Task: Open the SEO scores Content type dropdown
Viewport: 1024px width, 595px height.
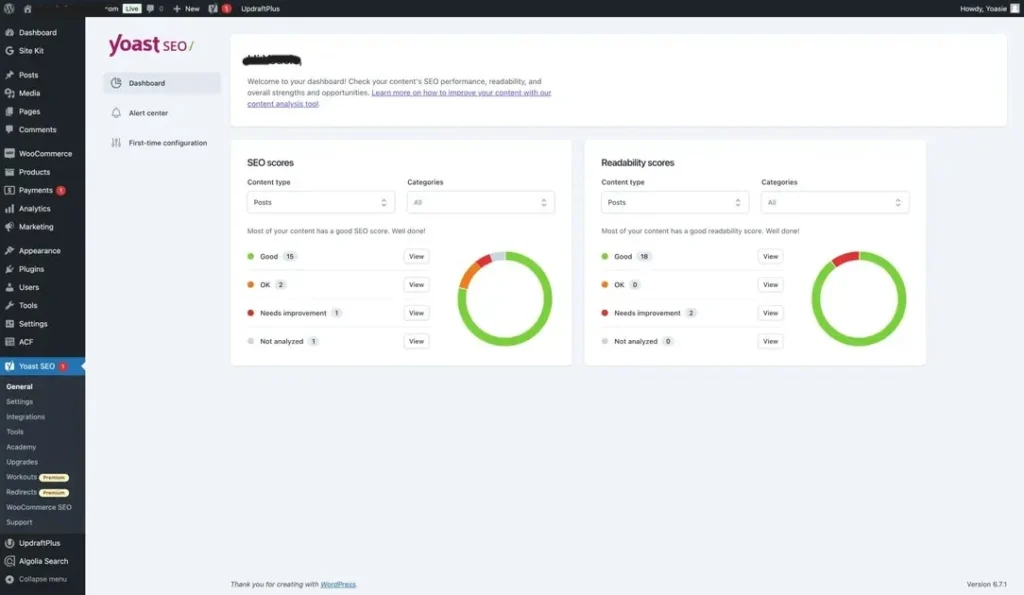Action: (320, 201)
